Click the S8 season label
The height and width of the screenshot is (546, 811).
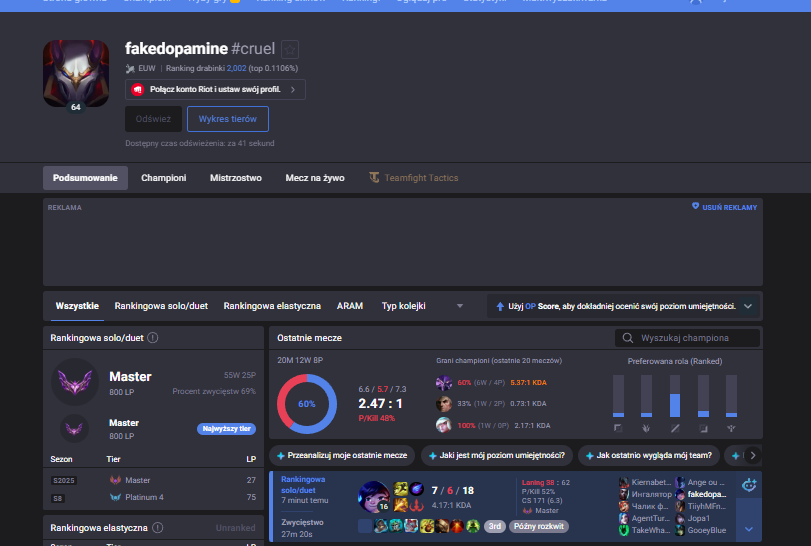click(x=57, y=498)
